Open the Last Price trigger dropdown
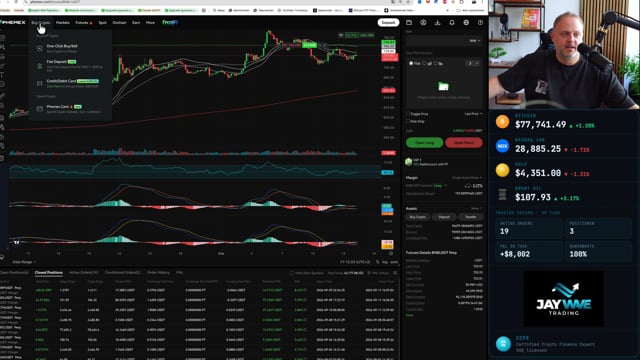The width and height of the screenshot is (640, 360). 473,114
